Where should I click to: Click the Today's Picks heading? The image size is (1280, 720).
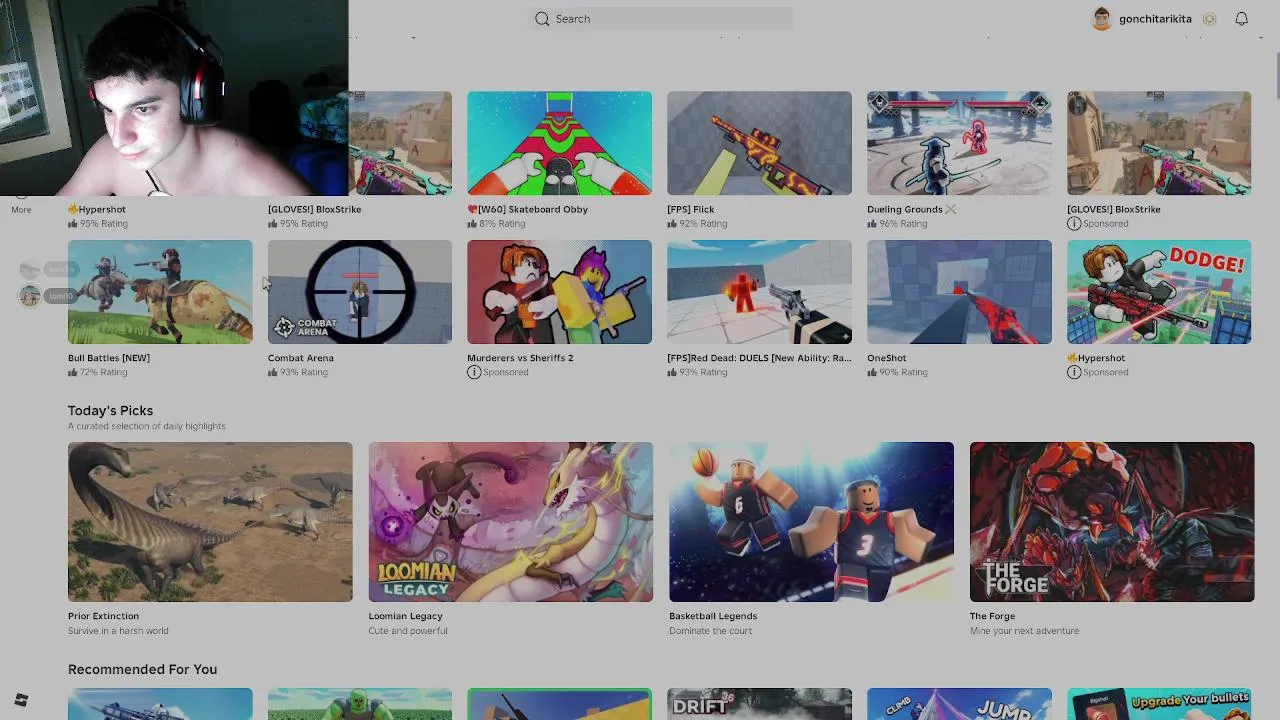point(110,411)
